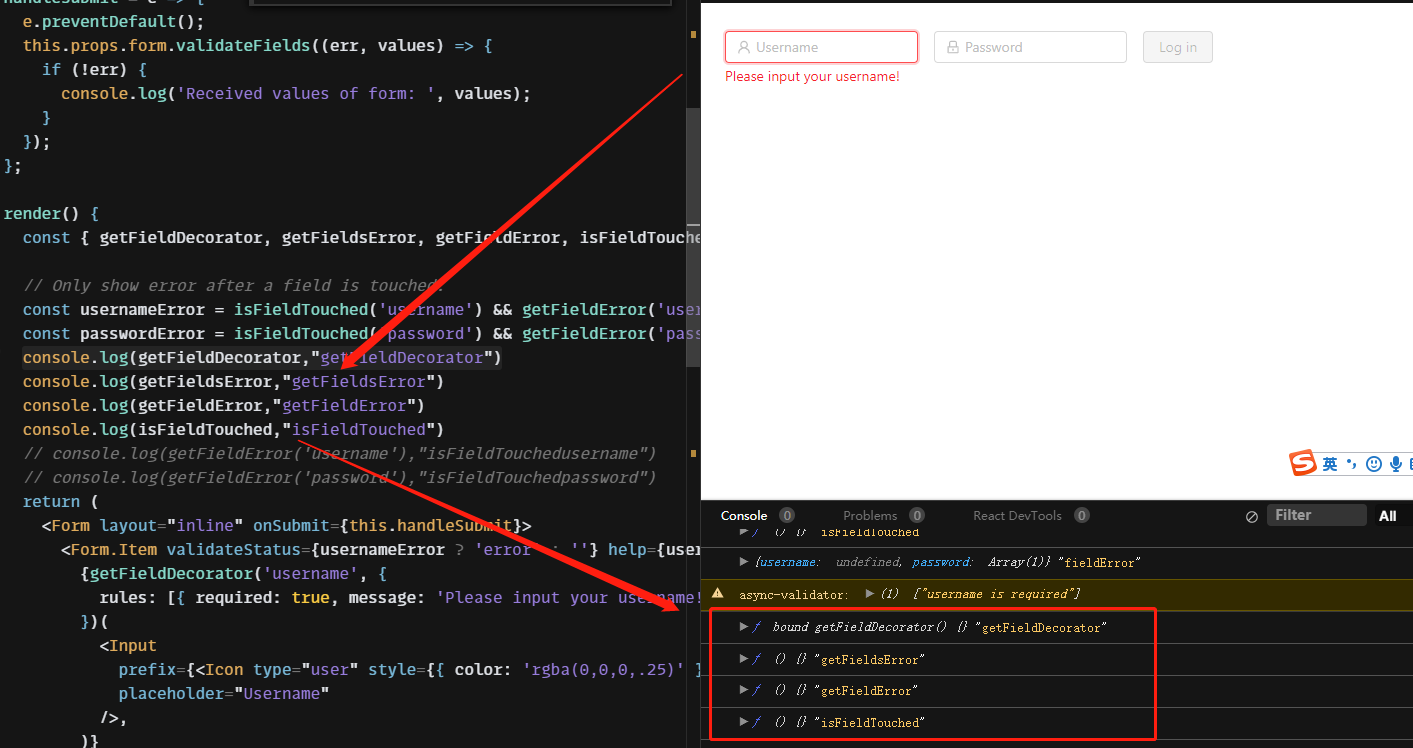The image size is (1413, 748).
Task: Click the "getFieldDecorator" string in console output
Action: pyautogui.click(x=1040, y=627)
